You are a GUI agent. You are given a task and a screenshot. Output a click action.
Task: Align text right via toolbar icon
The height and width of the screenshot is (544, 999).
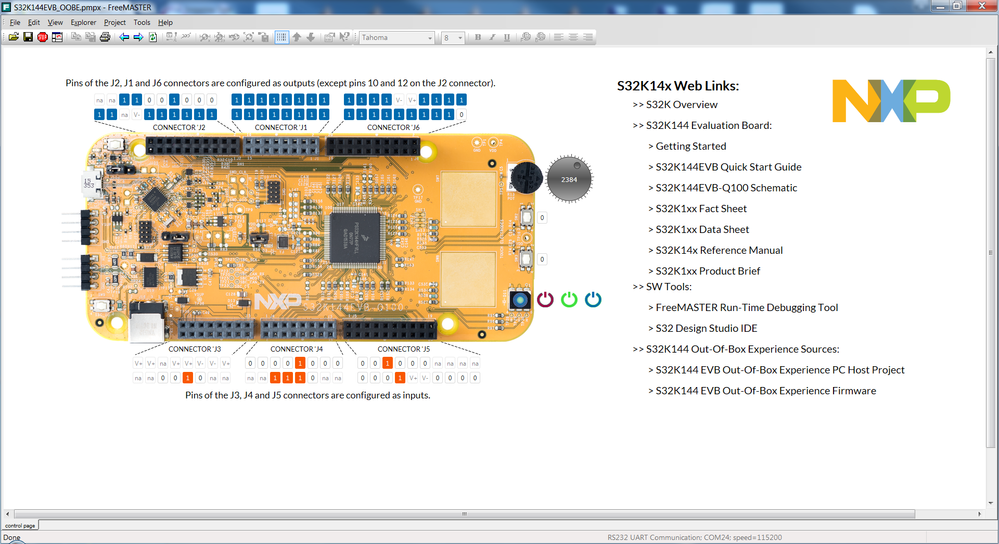588,37
